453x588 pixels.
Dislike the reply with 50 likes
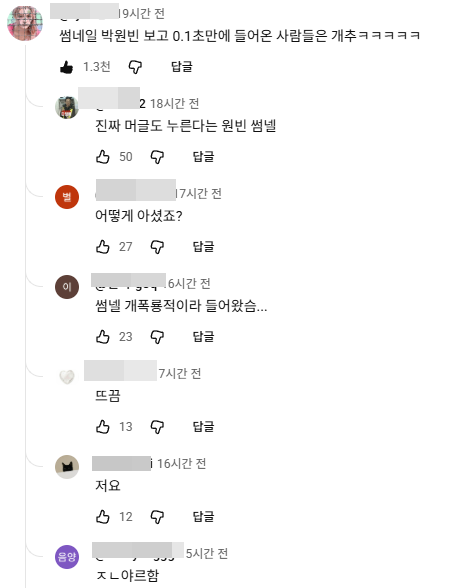click(157, 157)
